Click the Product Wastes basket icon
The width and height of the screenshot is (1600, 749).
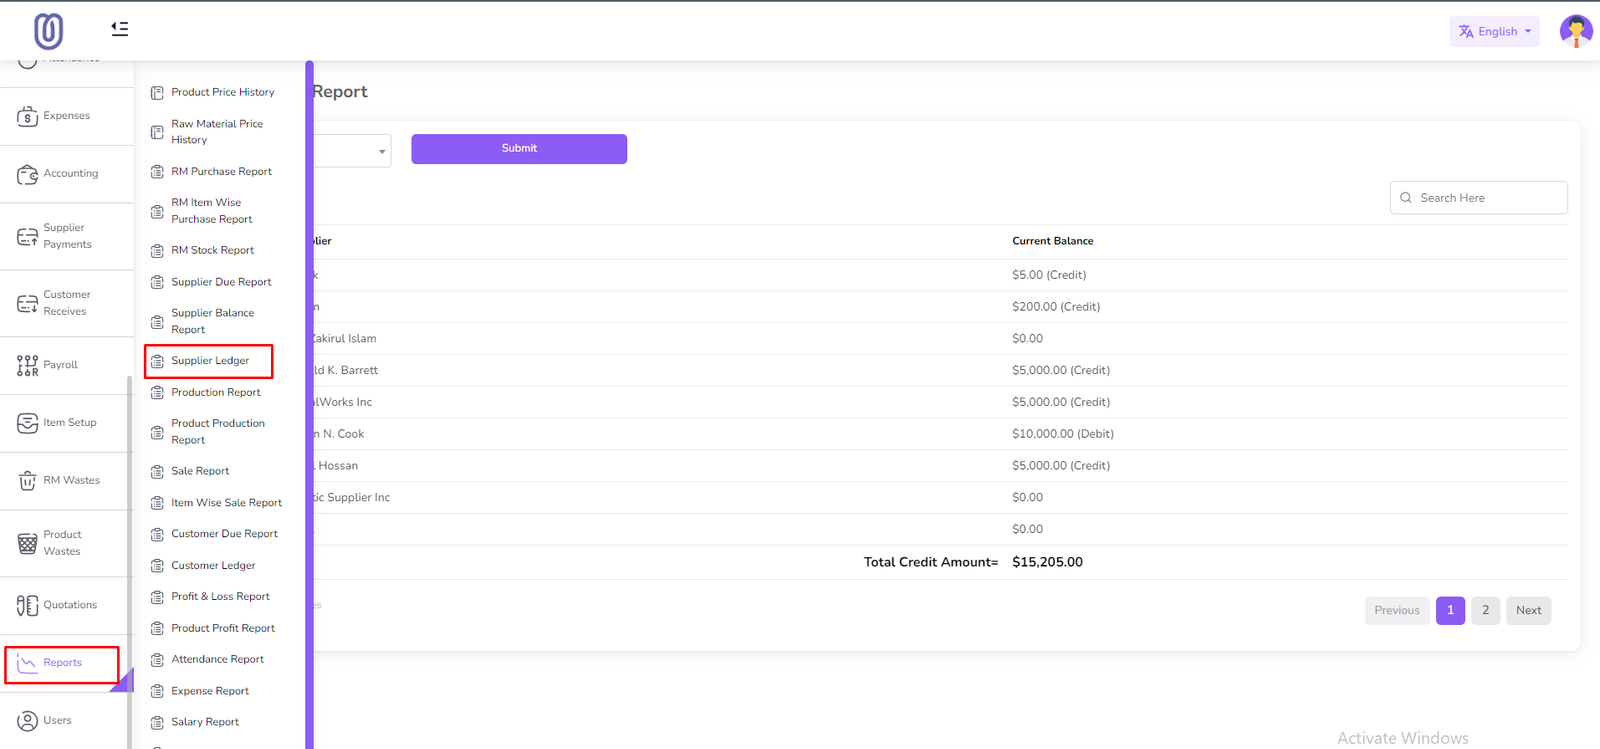(x=28, y=544)
